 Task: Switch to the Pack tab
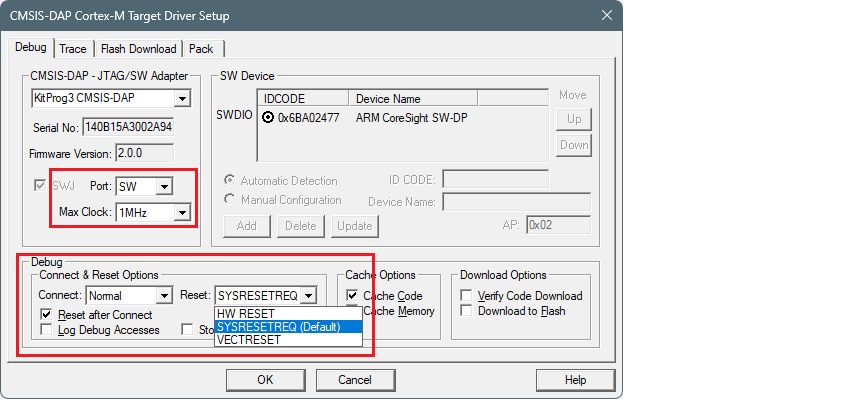pyautogui.click(x=201, y=48)
